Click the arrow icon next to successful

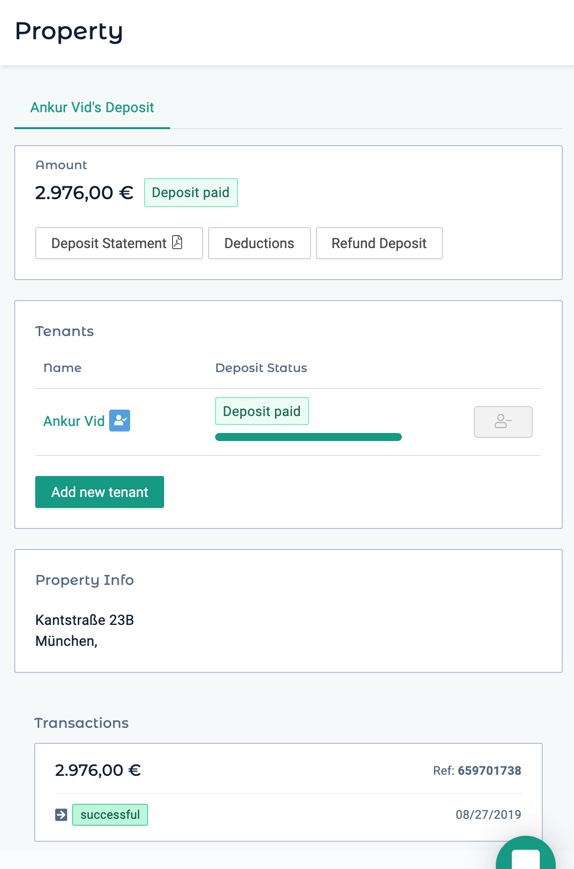(61, 815)
